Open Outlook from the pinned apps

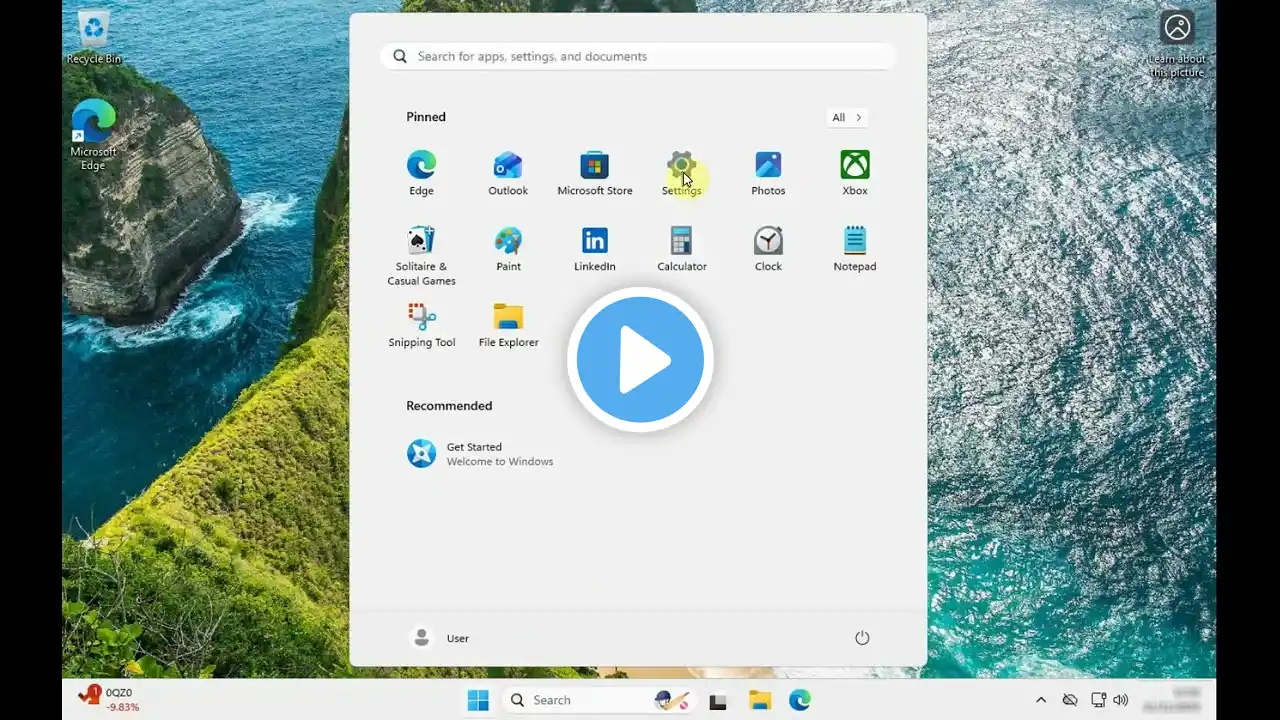(508, 173)
